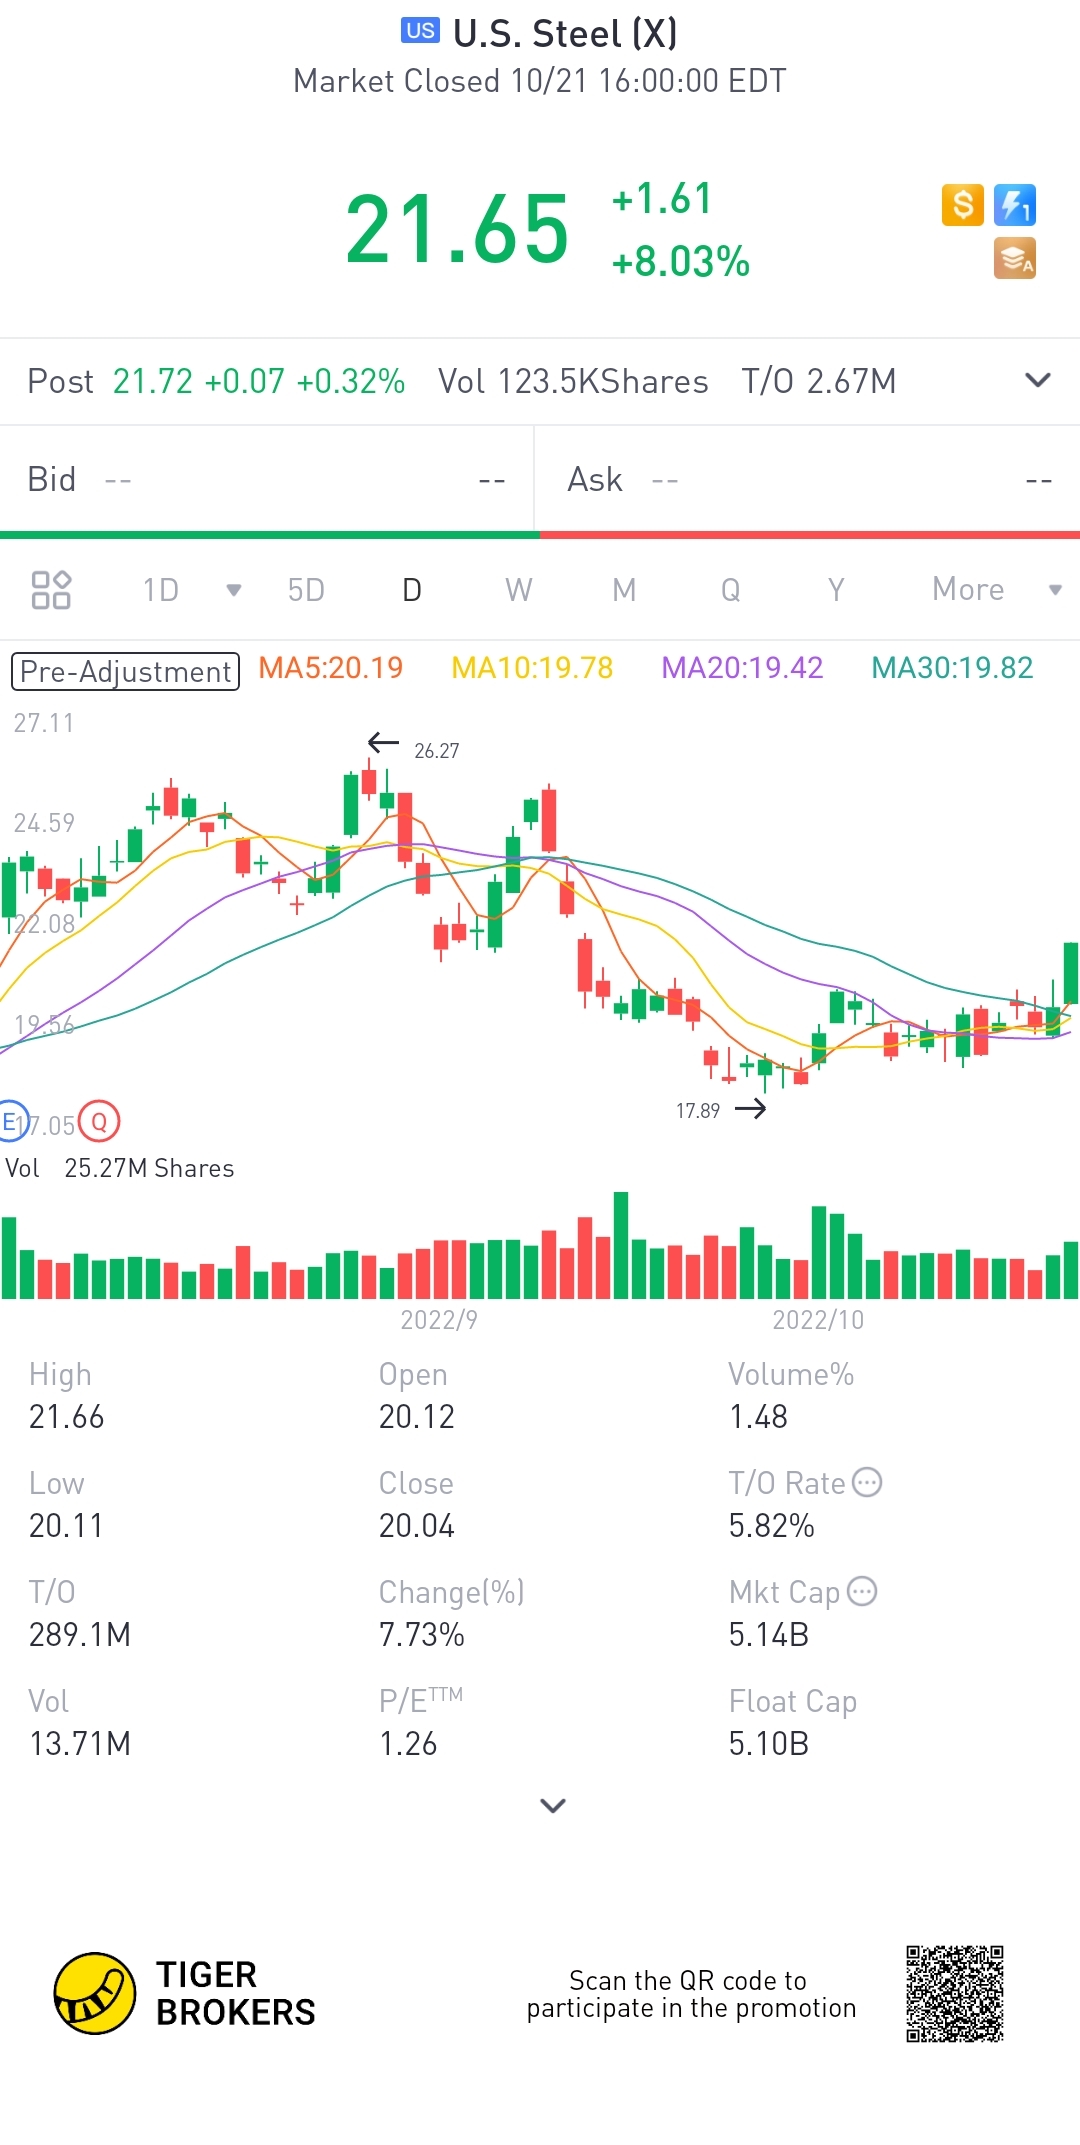This screenshot has height=2145, width=1080.
Task: Tap the Open 20.12 value
Action: (417, 1417)
